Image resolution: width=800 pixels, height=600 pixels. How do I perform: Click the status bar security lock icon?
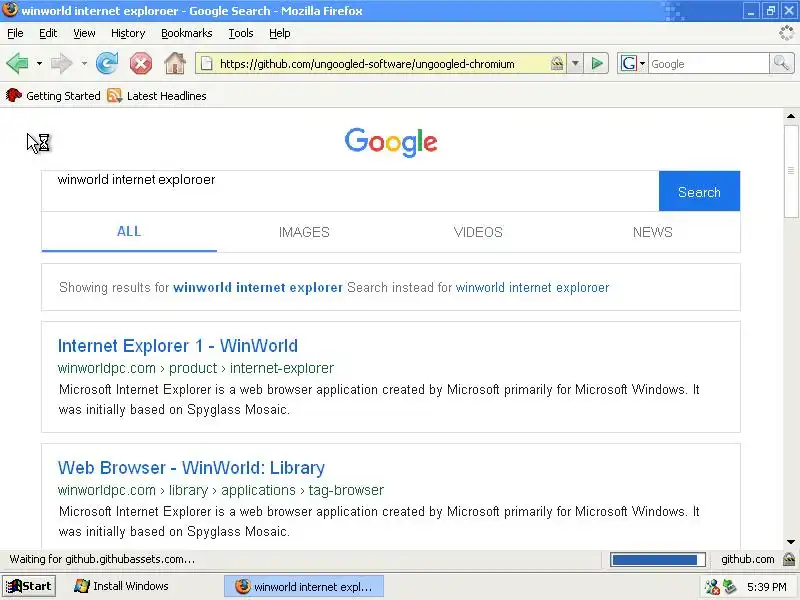(789, 560)
